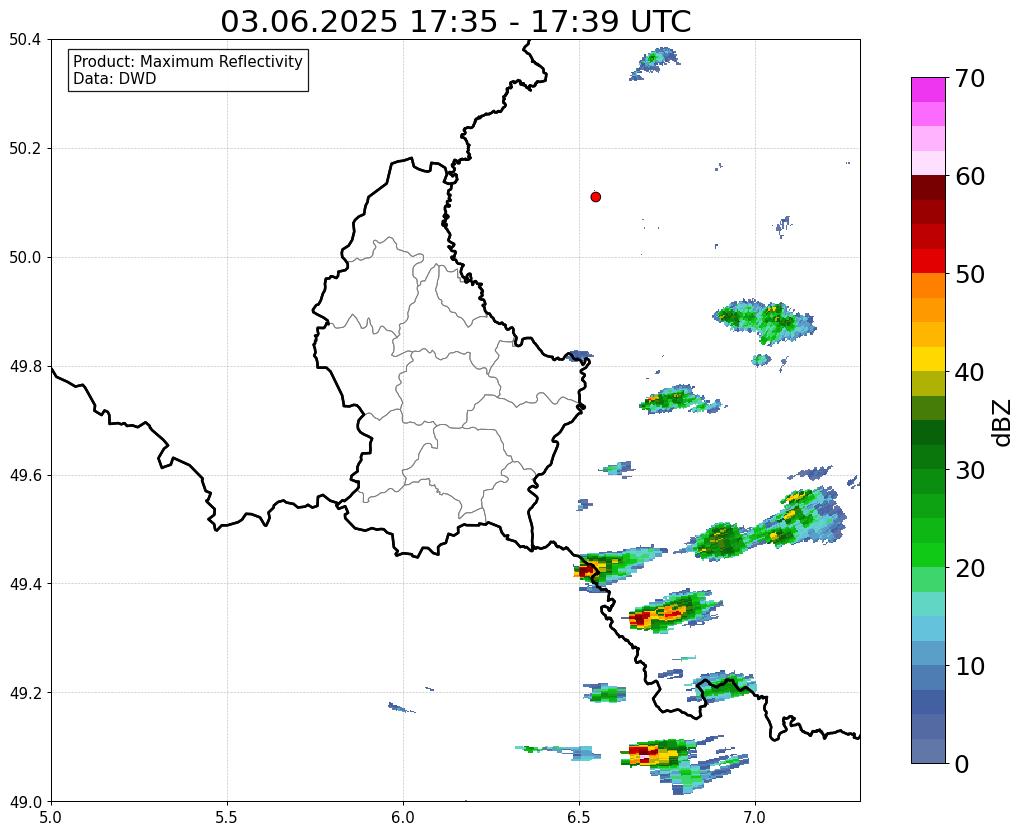Click "Data: DWD" in the legend box
This screenshot has width=1023, height=834.
coord(115,79)
